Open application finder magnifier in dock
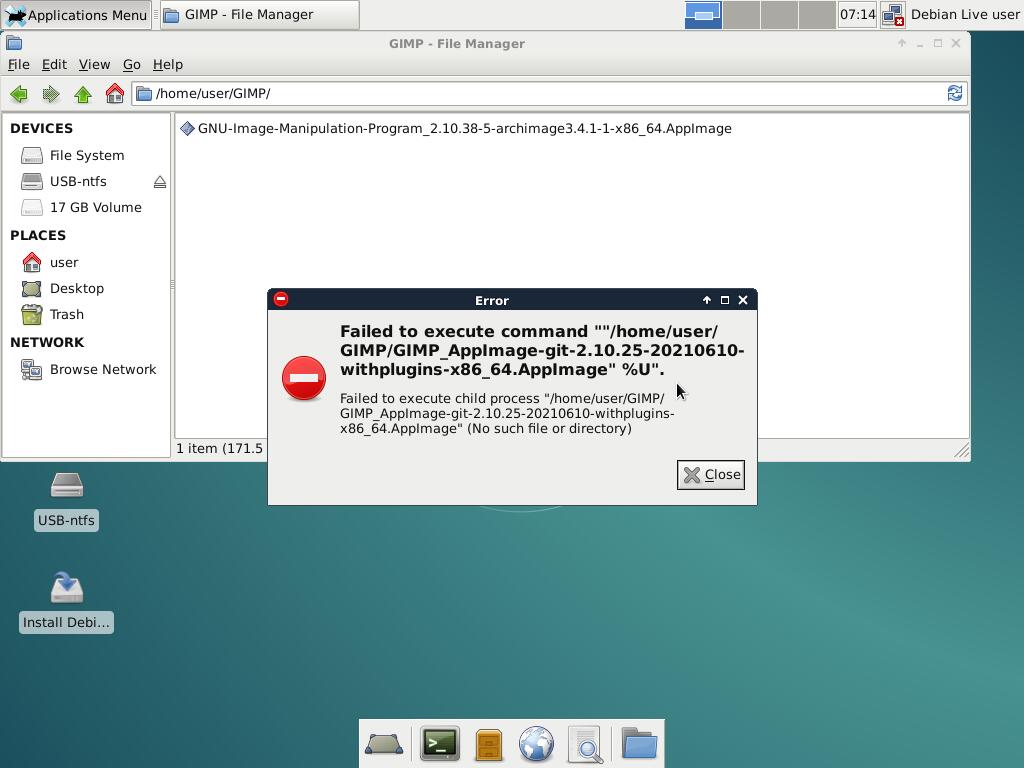Viewport: 1024px width, 768px height. (x=585, y=744)
